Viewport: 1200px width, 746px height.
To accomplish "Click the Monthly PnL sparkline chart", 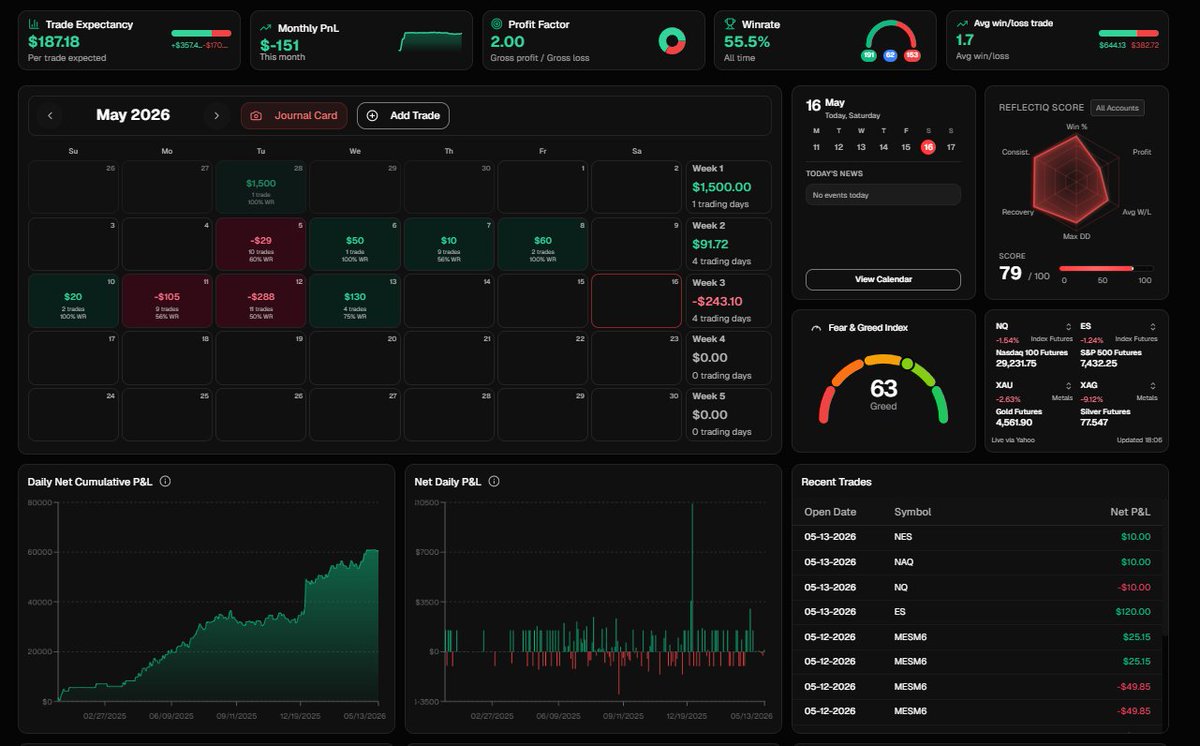I will (x=431, y=41).
